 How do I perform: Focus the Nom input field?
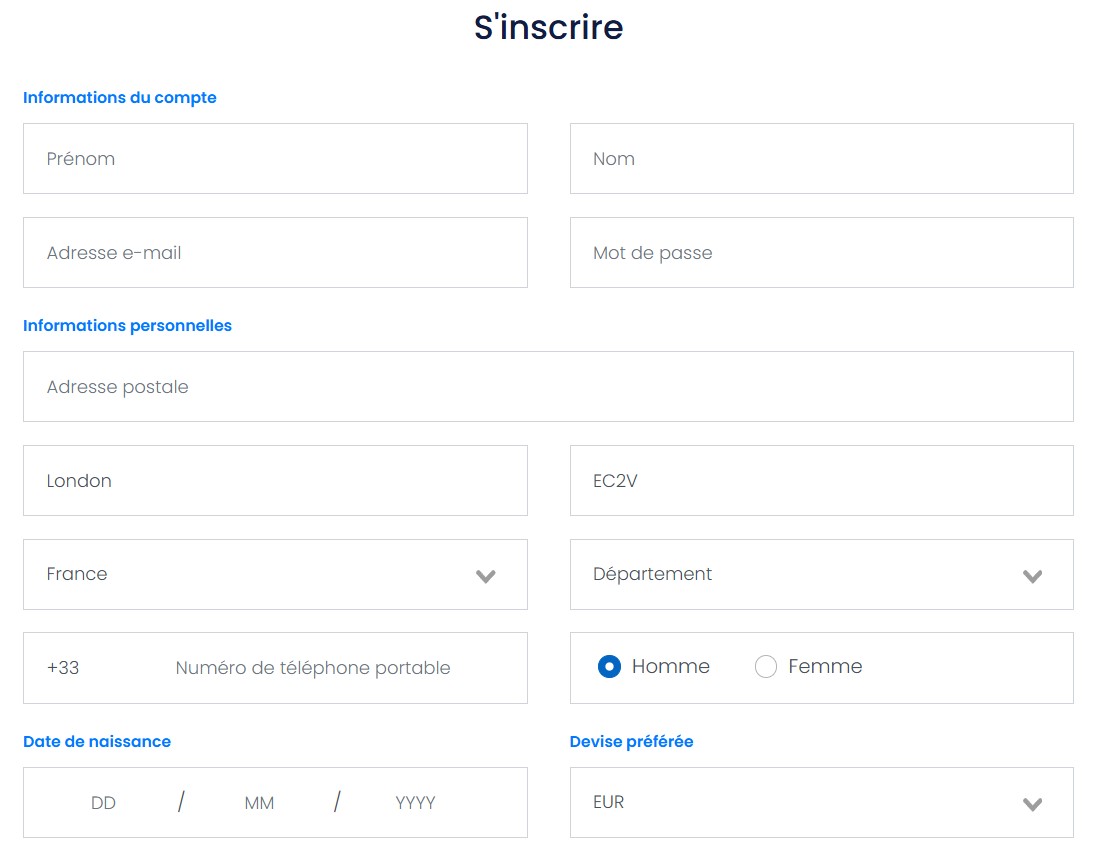coord(821,159)
